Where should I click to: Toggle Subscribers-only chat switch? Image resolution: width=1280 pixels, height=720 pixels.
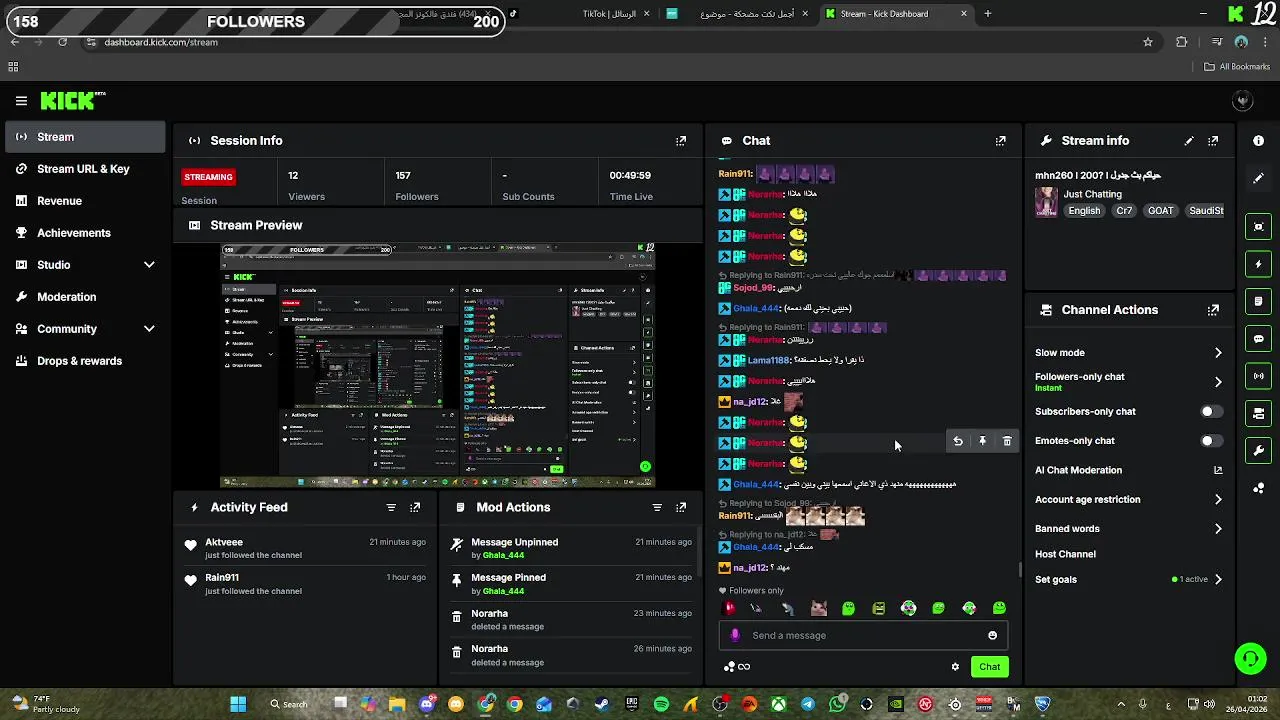pyautogui.click(x=1211, y=412)
